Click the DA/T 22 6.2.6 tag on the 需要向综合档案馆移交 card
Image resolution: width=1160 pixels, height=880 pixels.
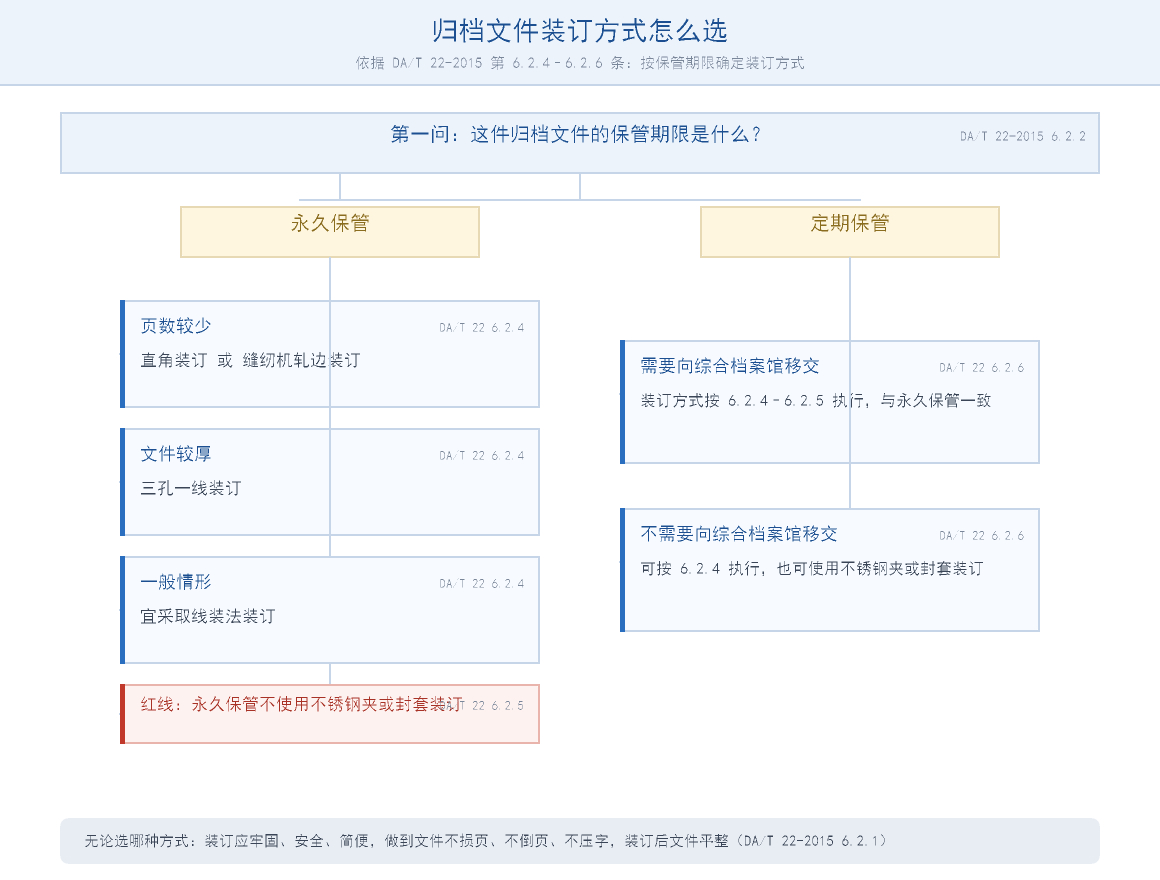pyautogui.click(x=982, y=368)
